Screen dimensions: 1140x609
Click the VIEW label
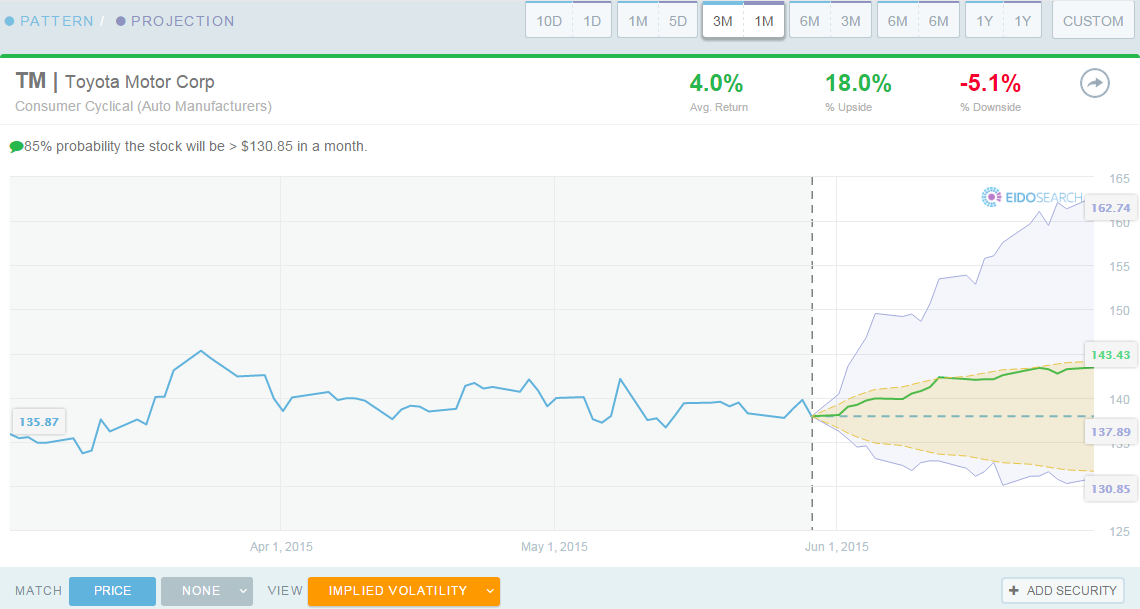pyautogui.click(x=285, y=591)
